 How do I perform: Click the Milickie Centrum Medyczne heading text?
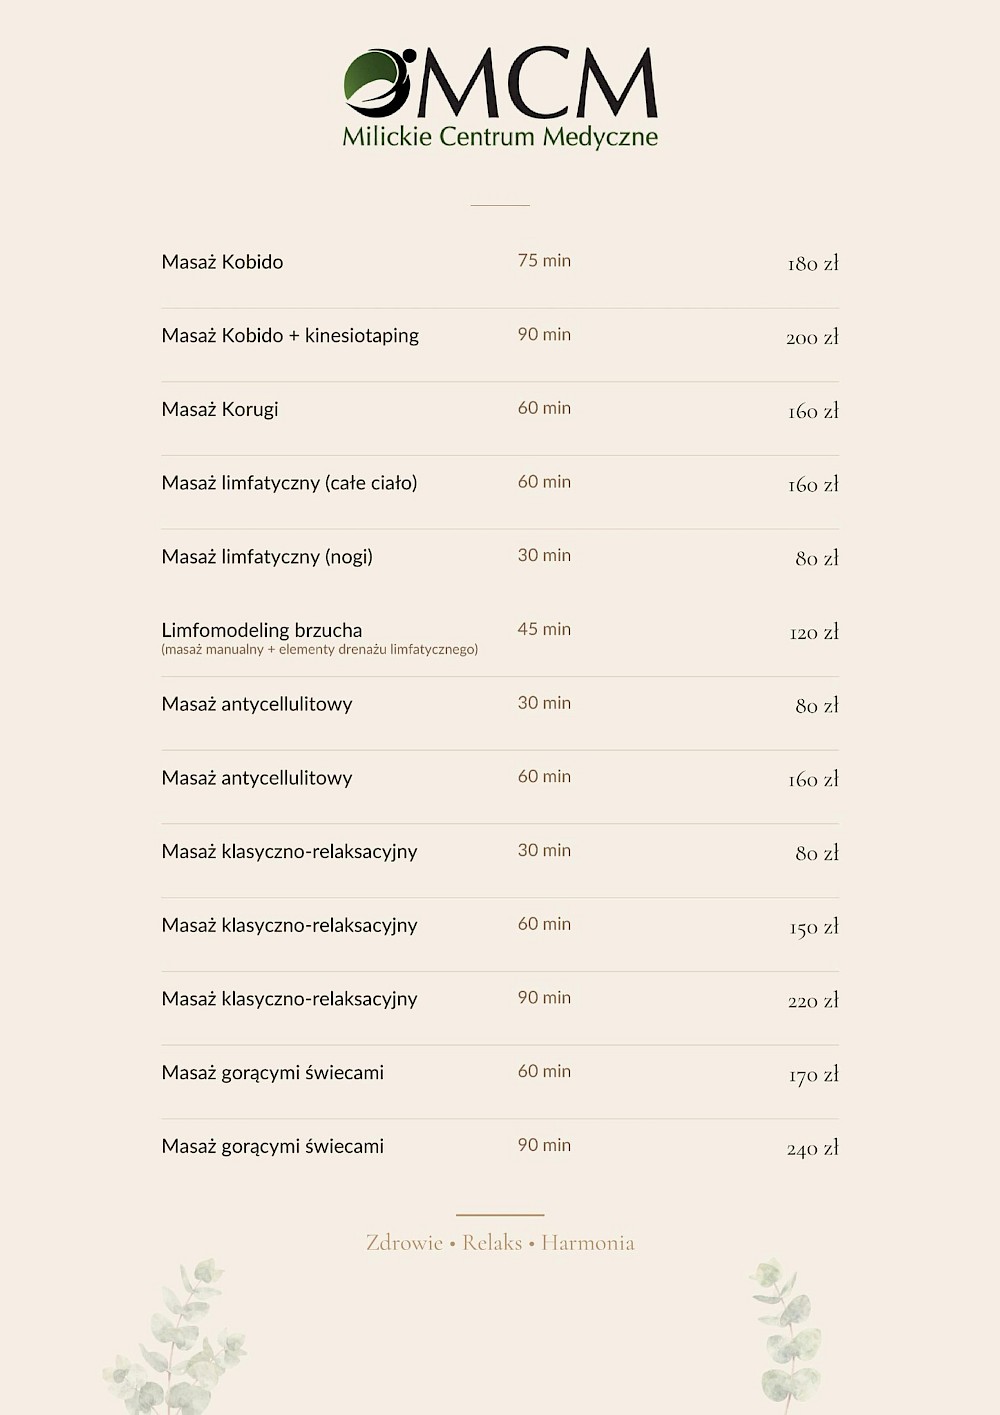click(500, 137)
